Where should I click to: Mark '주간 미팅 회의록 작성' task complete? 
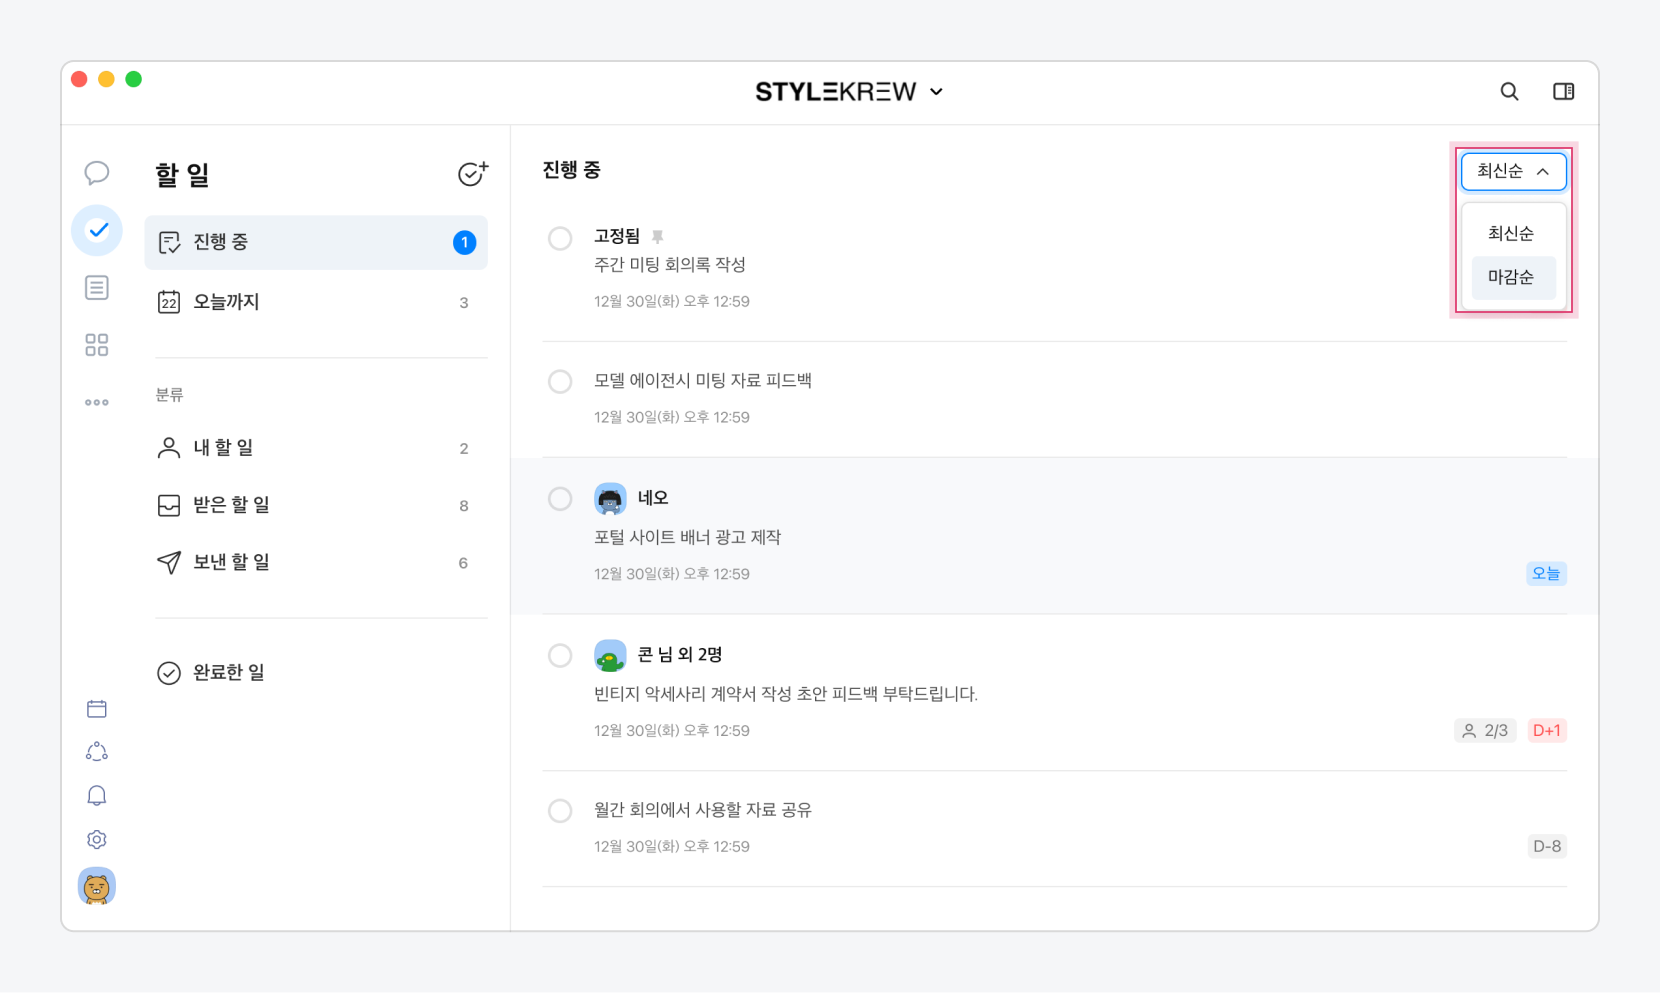pyautogui.click(x=560, y=238)
